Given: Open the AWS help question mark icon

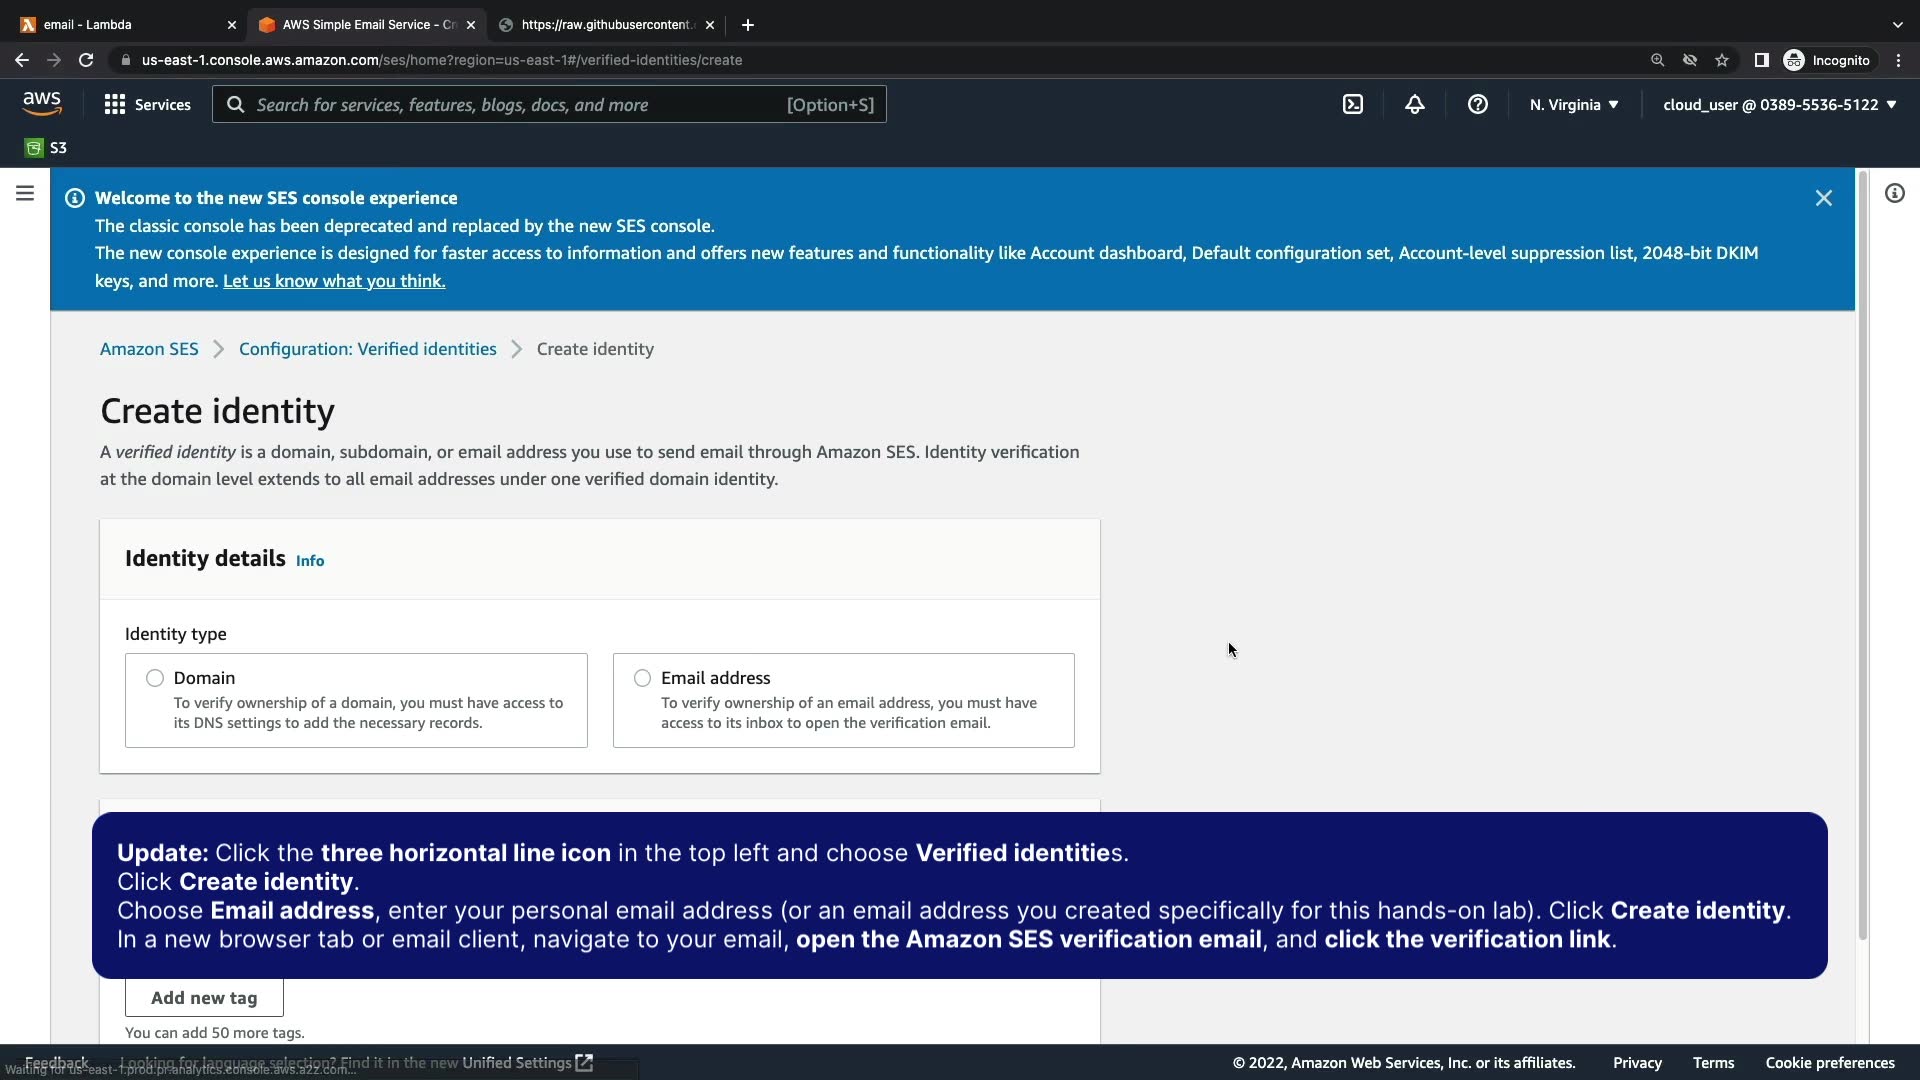Looking at the screenshot, I should click(x=1477, y=105).
